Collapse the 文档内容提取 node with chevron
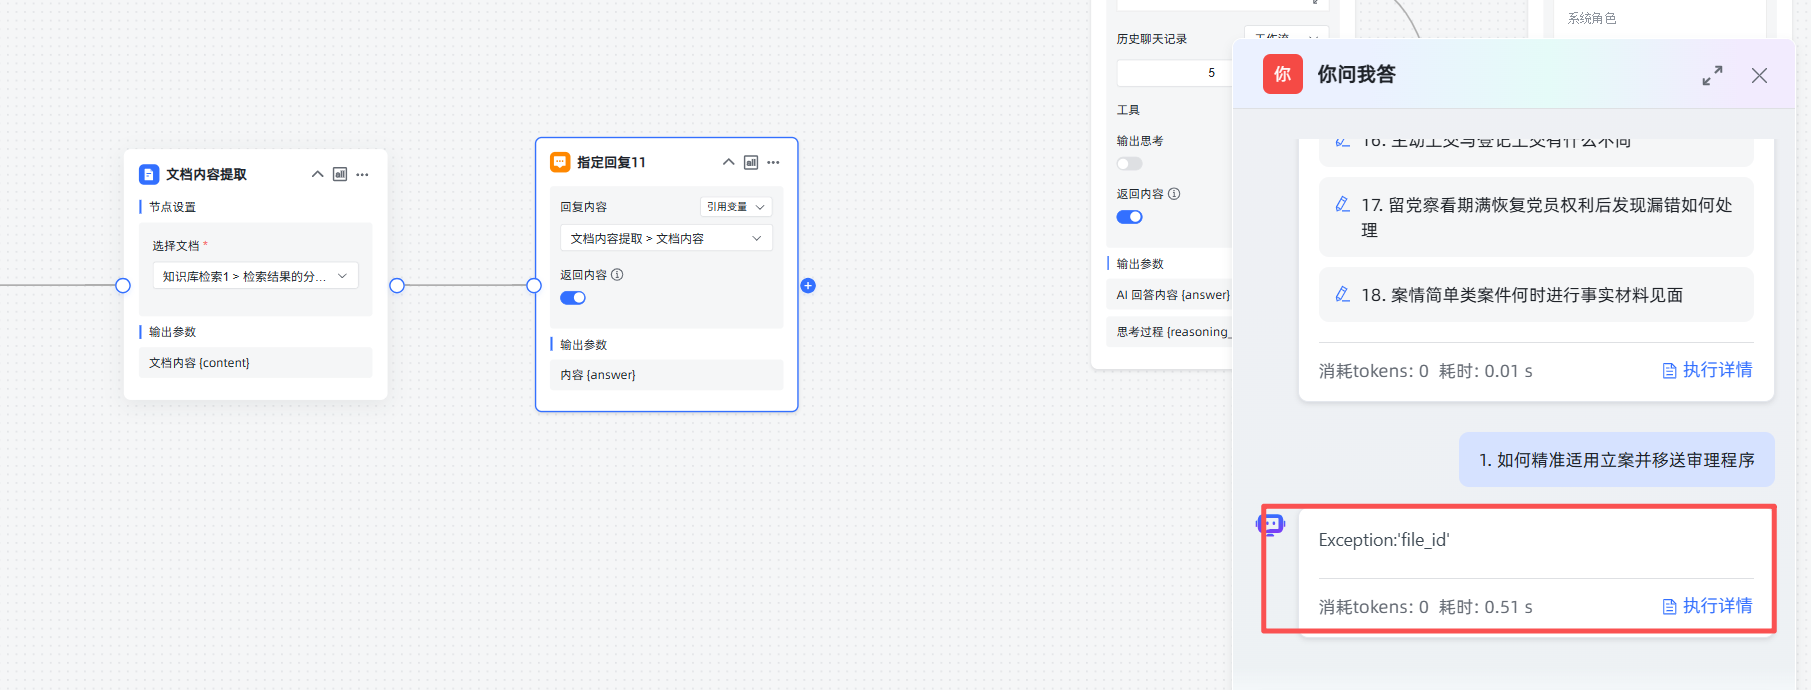The width and height of the screenshot is (1811, 690). click(x=317, y=174)
